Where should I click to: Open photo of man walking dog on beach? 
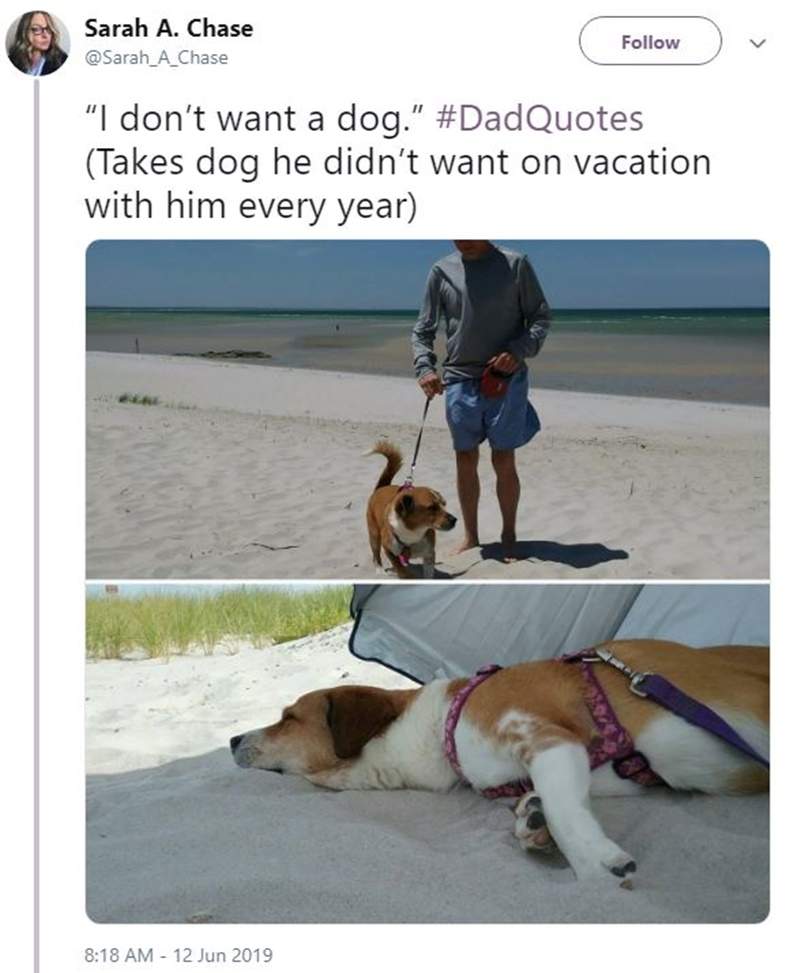pos(427,409)
